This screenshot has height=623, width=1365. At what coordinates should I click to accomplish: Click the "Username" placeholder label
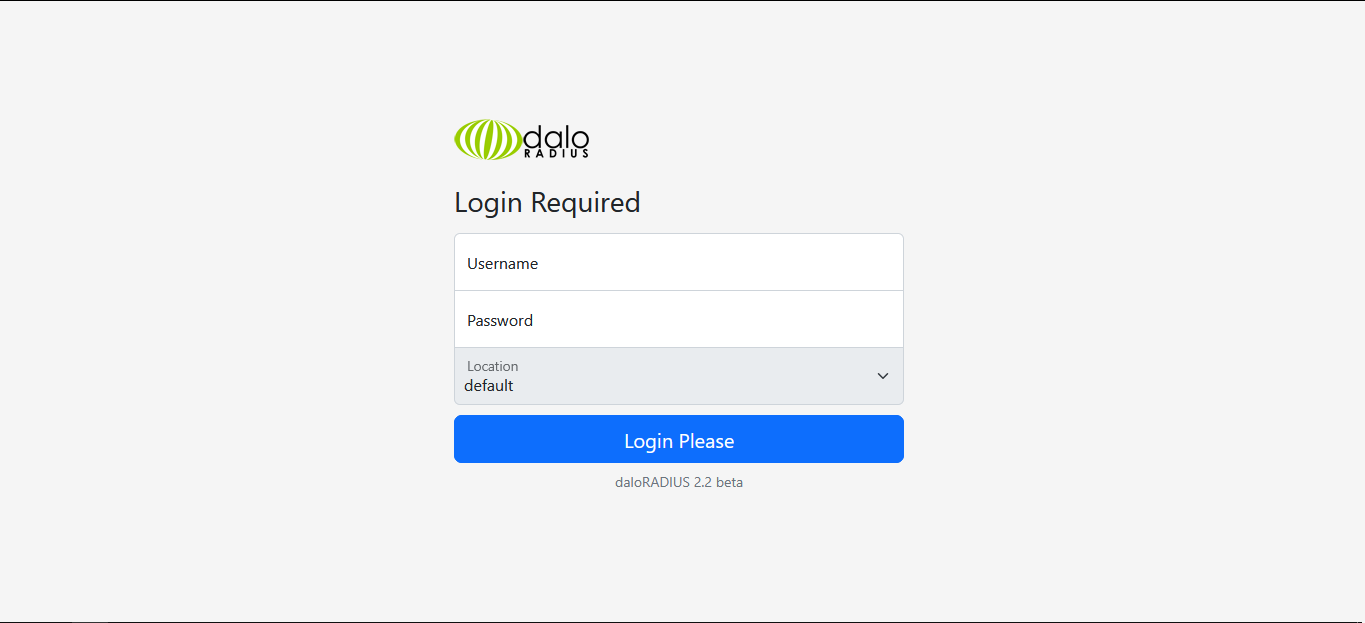[x=503, y=264]
